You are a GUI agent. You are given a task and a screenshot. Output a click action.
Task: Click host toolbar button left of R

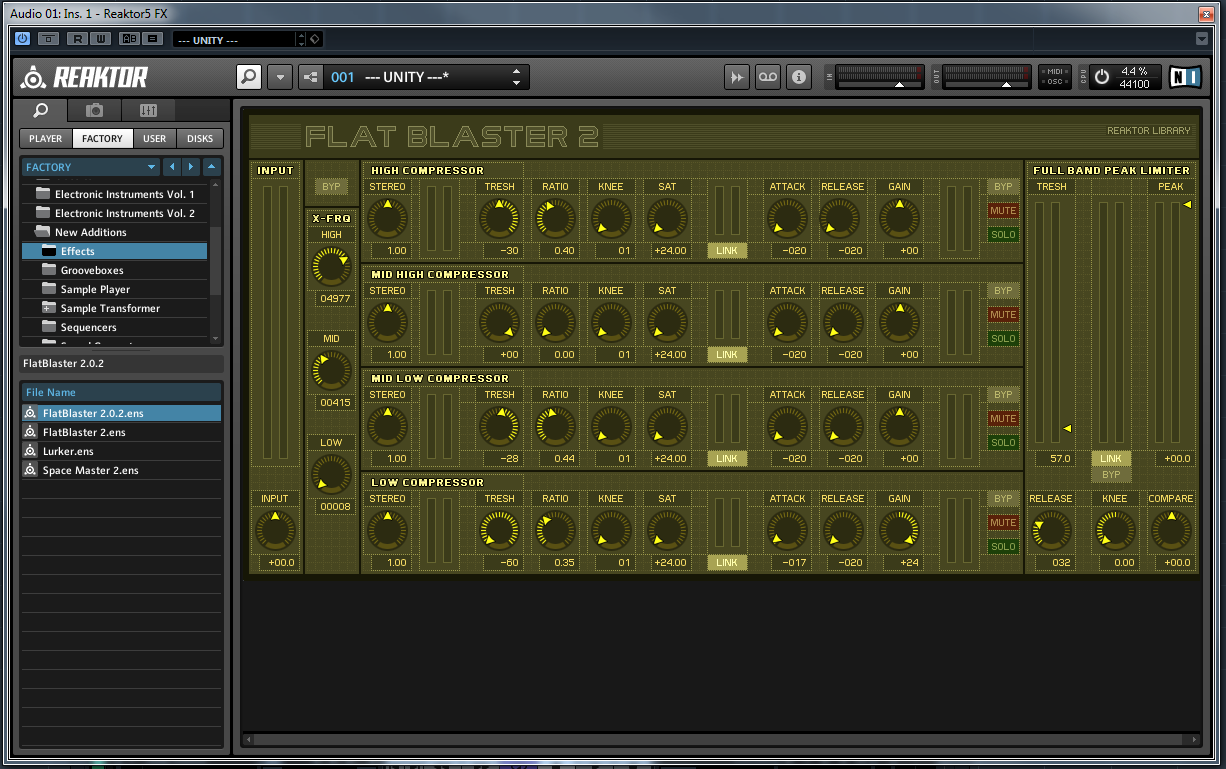[49, 39]
